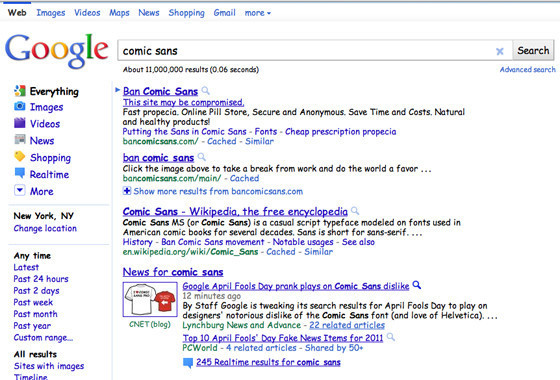
Task: Open Cheap prescription propecia sitelink
Action: 340,132
